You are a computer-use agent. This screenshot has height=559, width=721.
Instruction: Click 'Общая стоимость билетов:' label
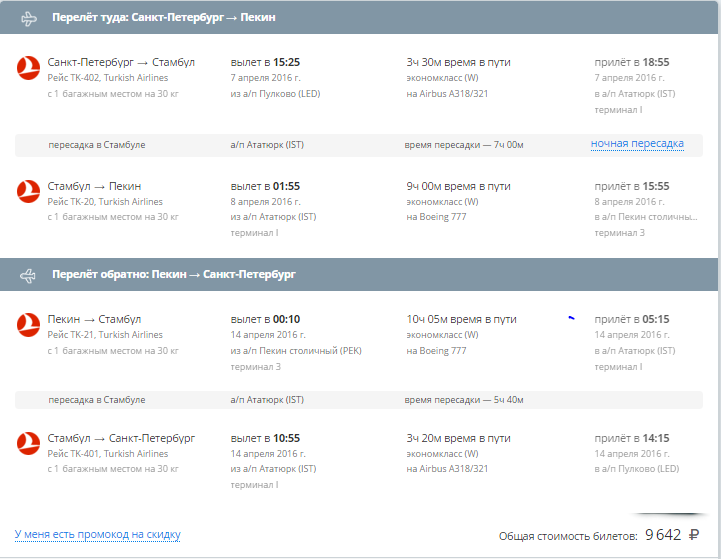click(568, 536)
